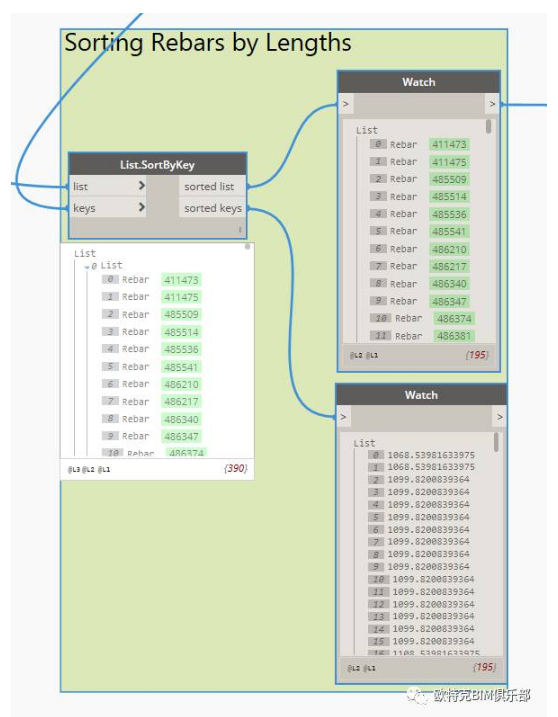This screenshot has height=717, width=558.
Task: Click ID 485514 in the SortByKey preview
Action: 181,332
